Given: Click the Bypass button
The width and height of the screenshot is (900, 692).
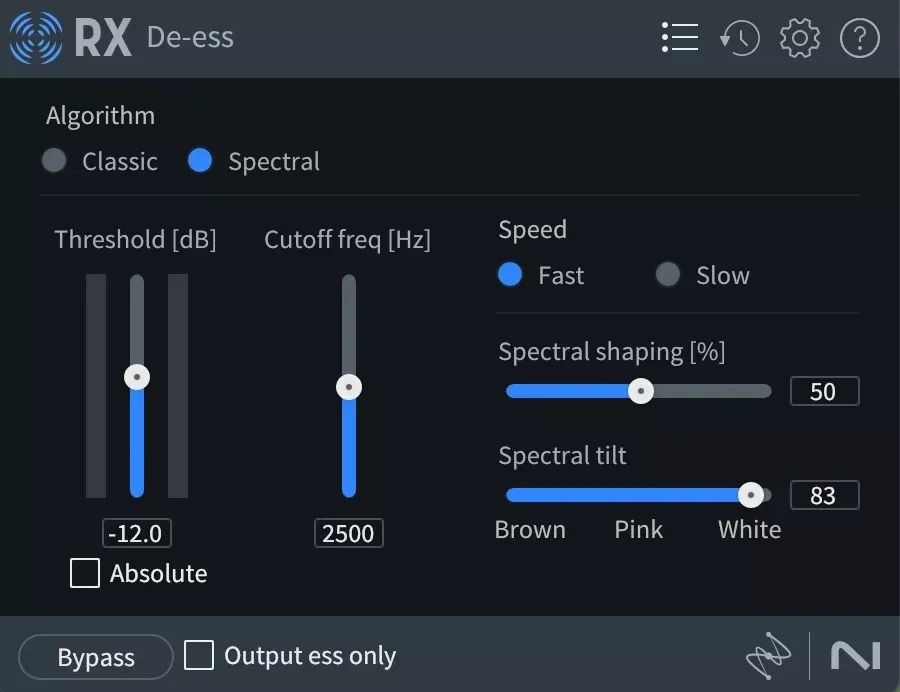Looking at the screenshot, I should point(96,657).
